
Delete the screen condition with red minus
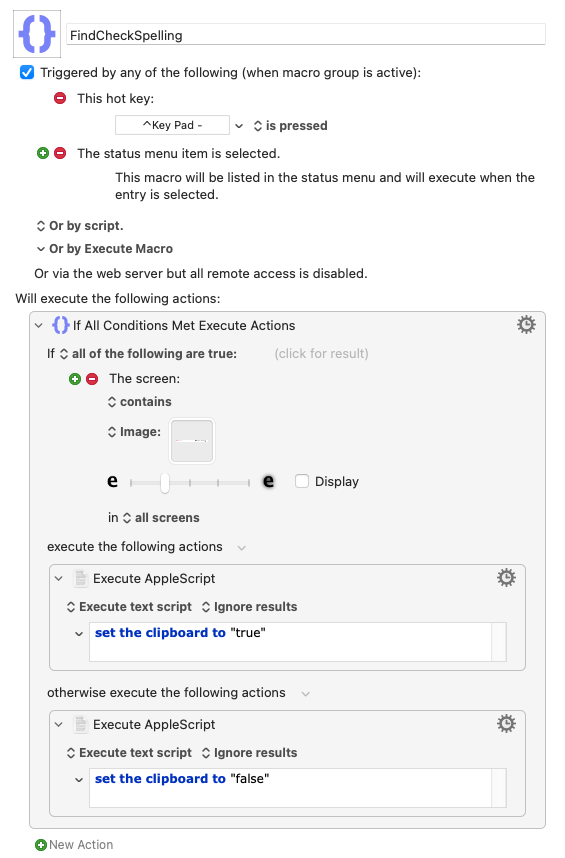point(92,379)
